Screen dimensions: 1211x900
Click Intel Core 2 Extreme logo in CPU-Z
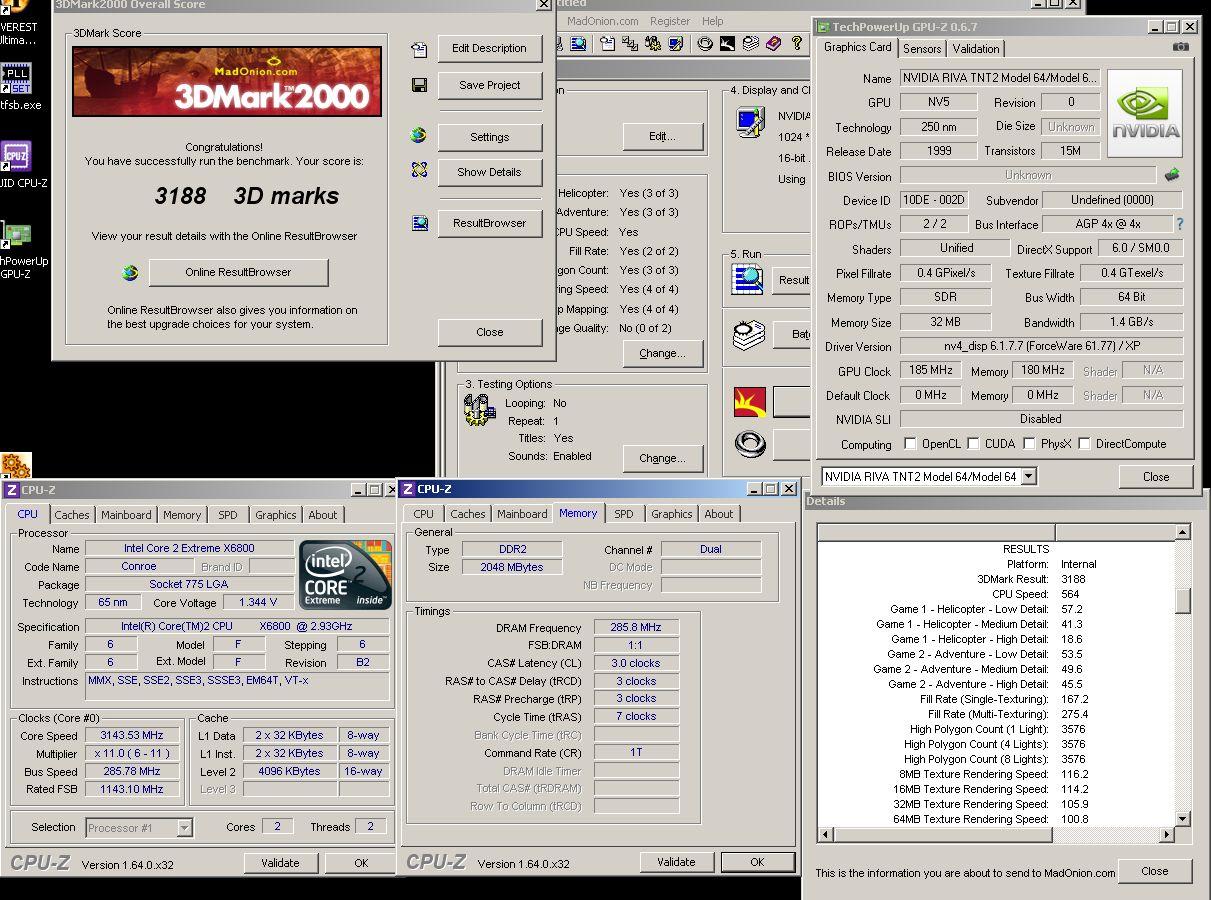pyautogui.click(x=346, y=575)
